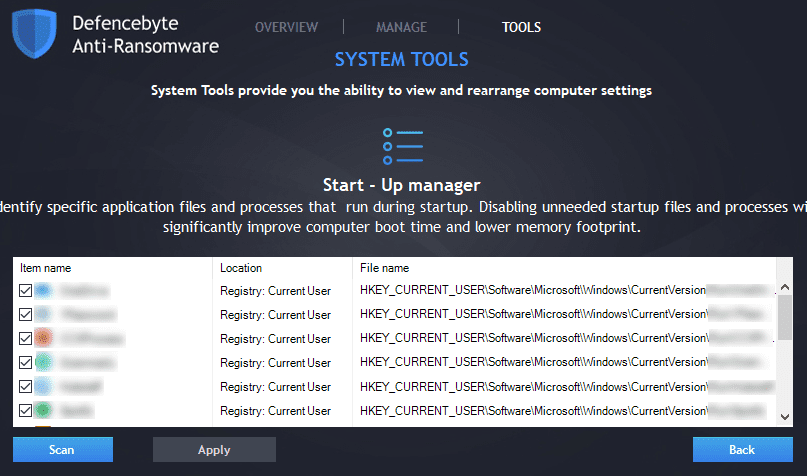Select third row's Registry: Current User cell

click(x=275, y=339)
